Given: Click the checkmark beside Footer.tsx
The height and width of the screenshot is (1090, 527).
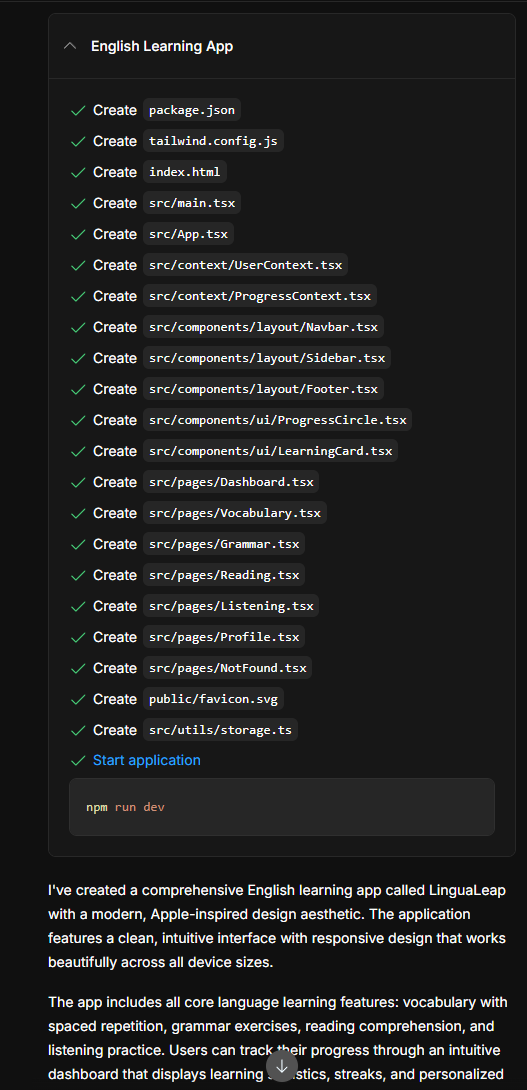Looking at the screenshot, I should (x=78, y=389).
